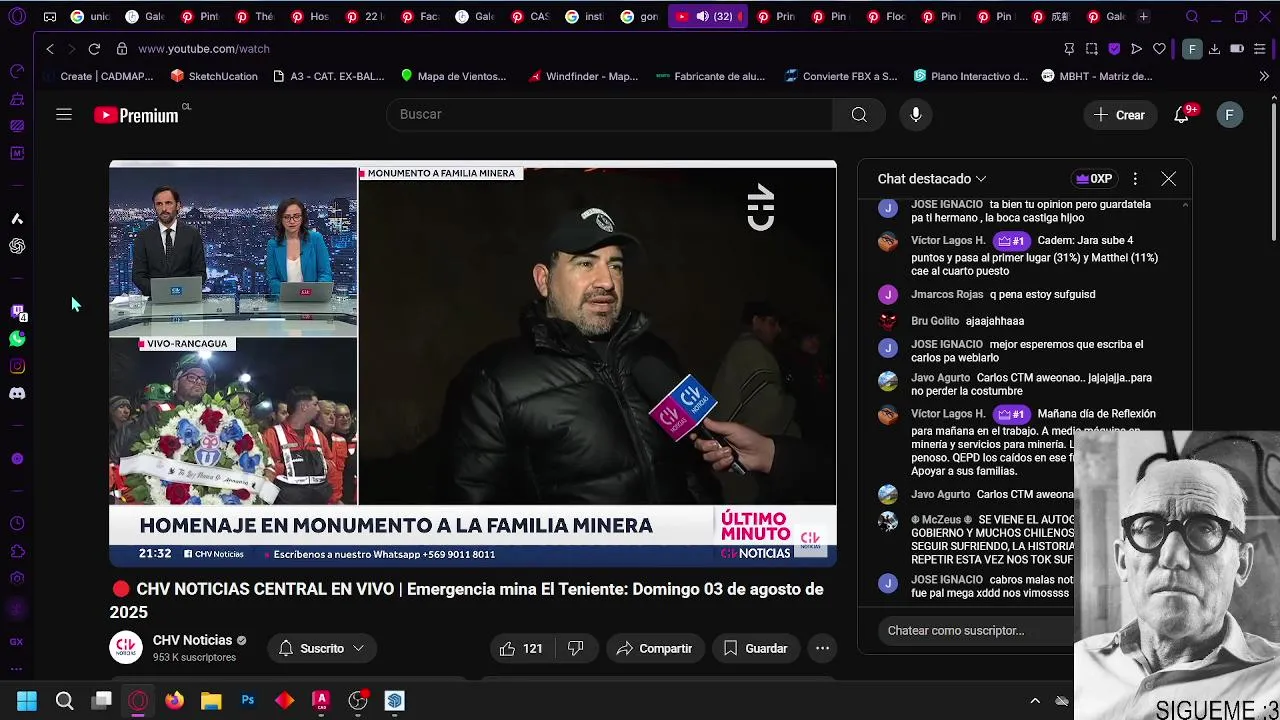
Task: Close the live chat panel
Action: pos(1168,179)
